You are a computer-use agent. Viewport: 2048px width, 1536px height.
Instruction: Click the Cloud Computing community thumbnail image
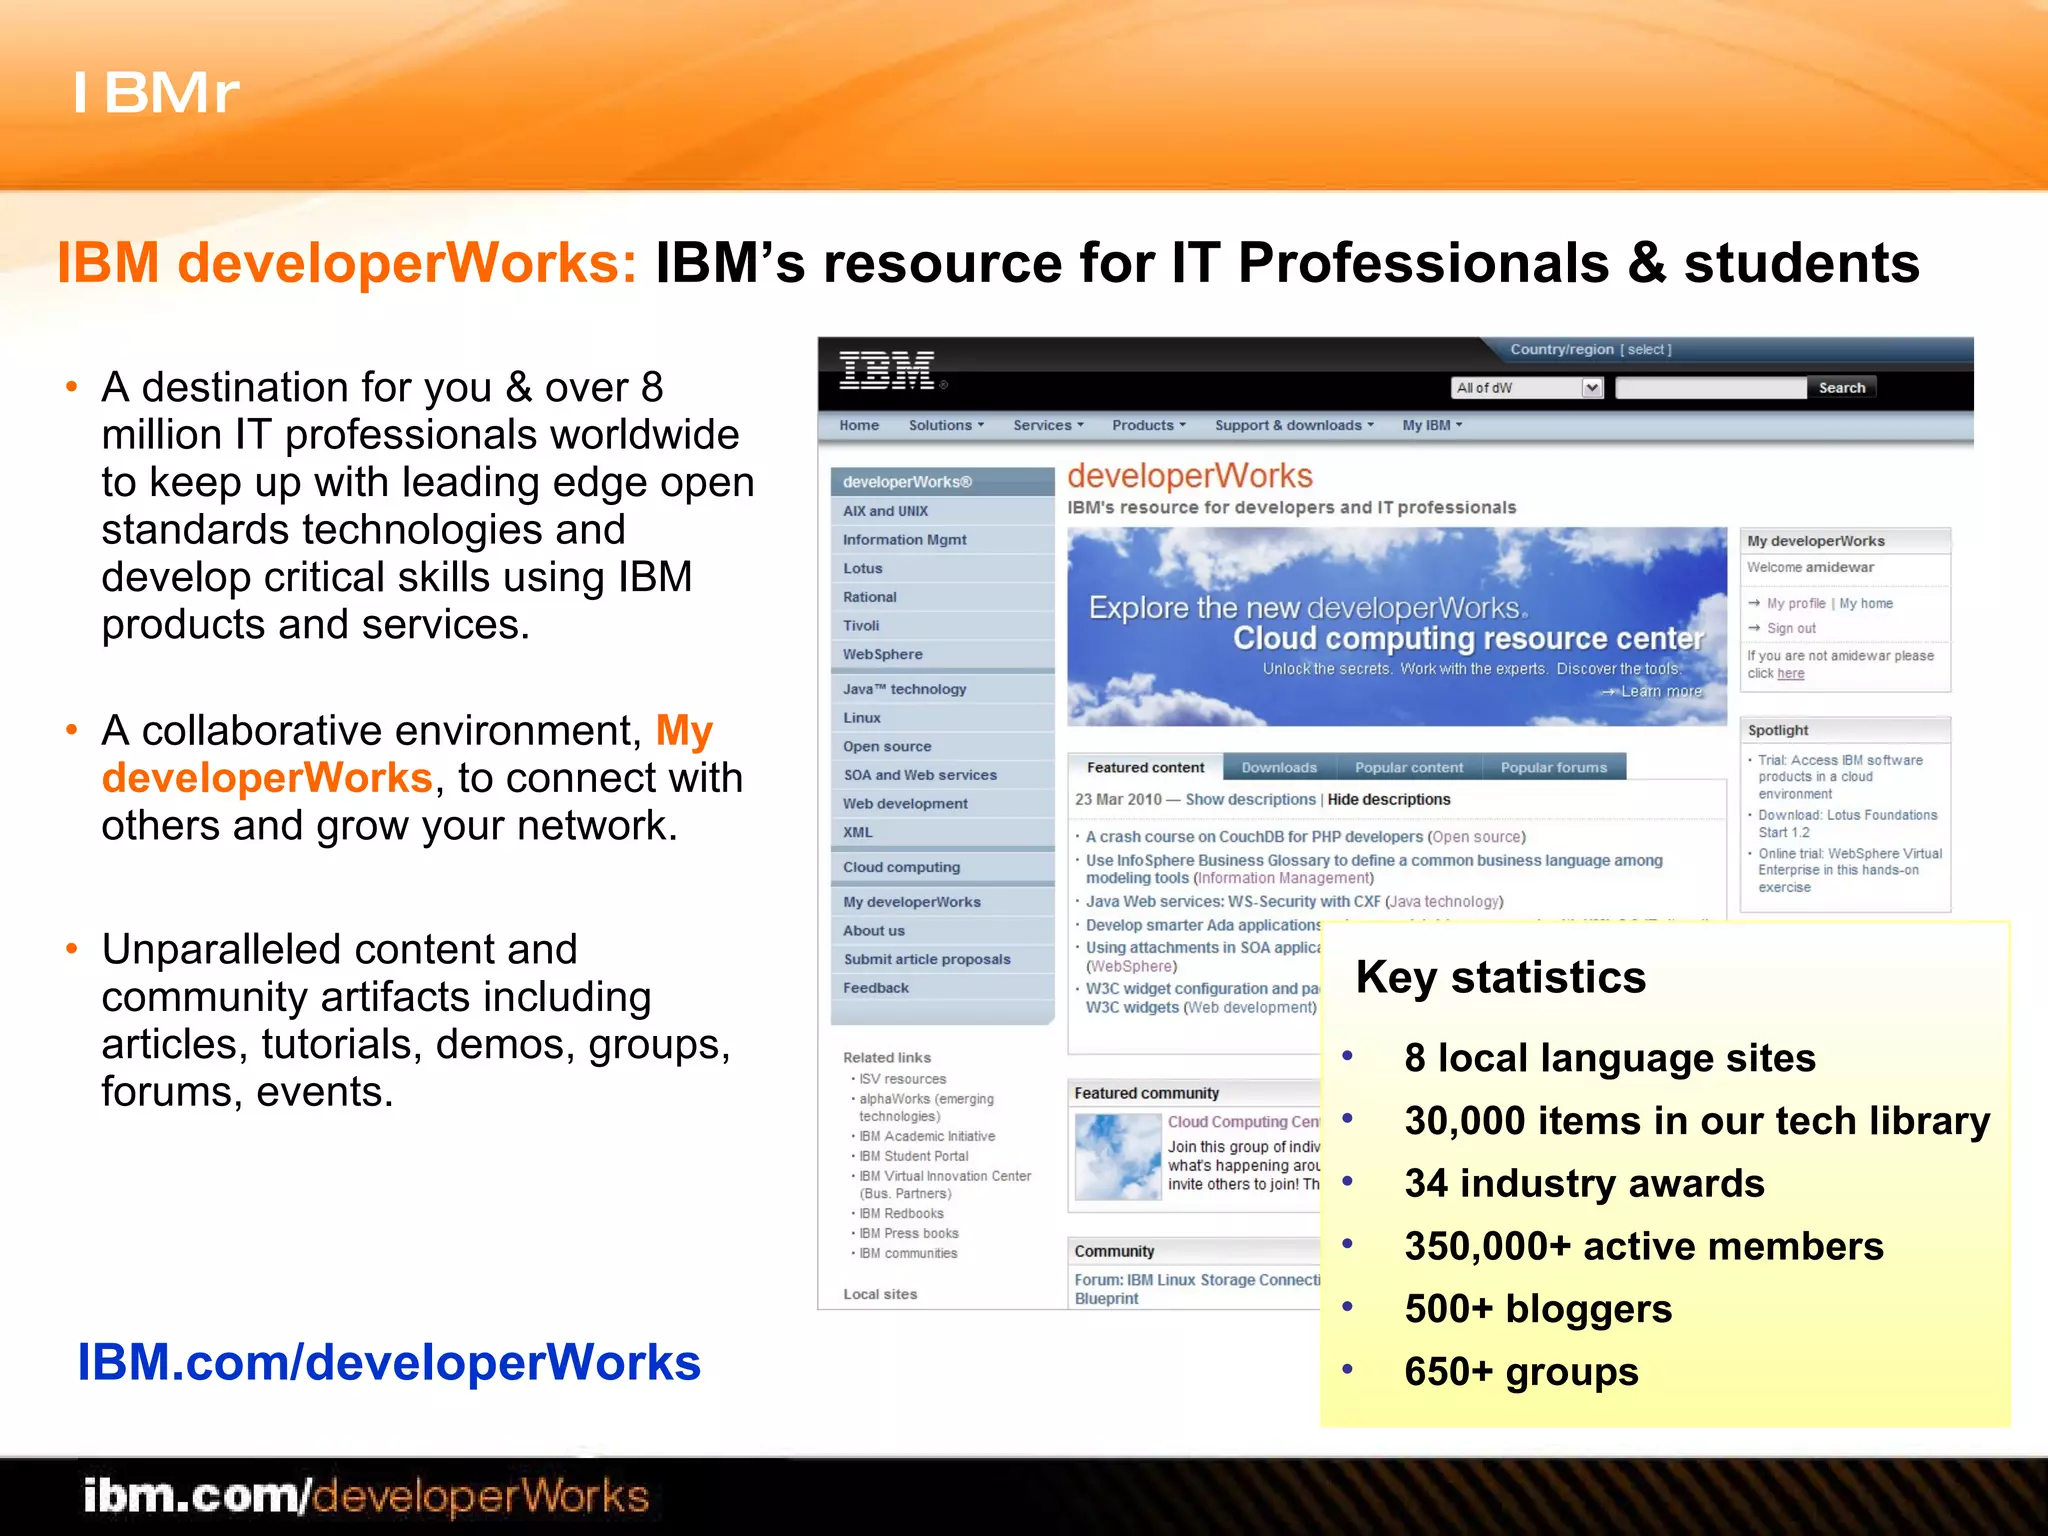click(1117, 1157)
